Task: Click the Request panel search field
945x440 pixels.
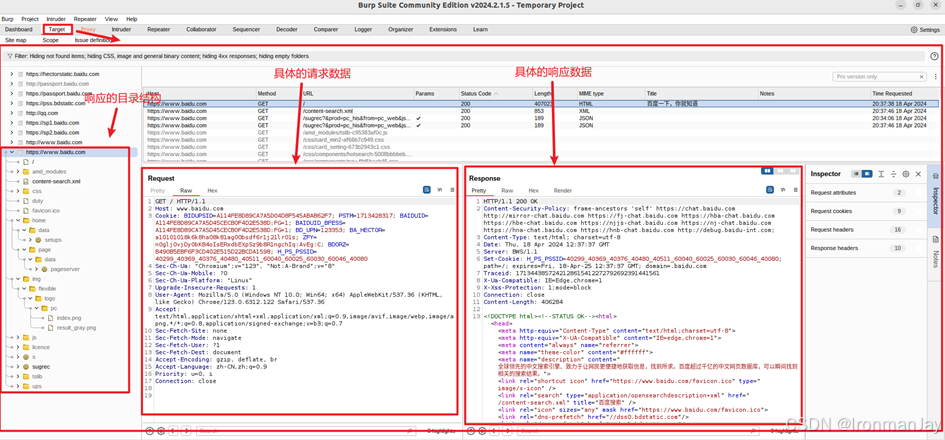Action: tap(306, 431)
